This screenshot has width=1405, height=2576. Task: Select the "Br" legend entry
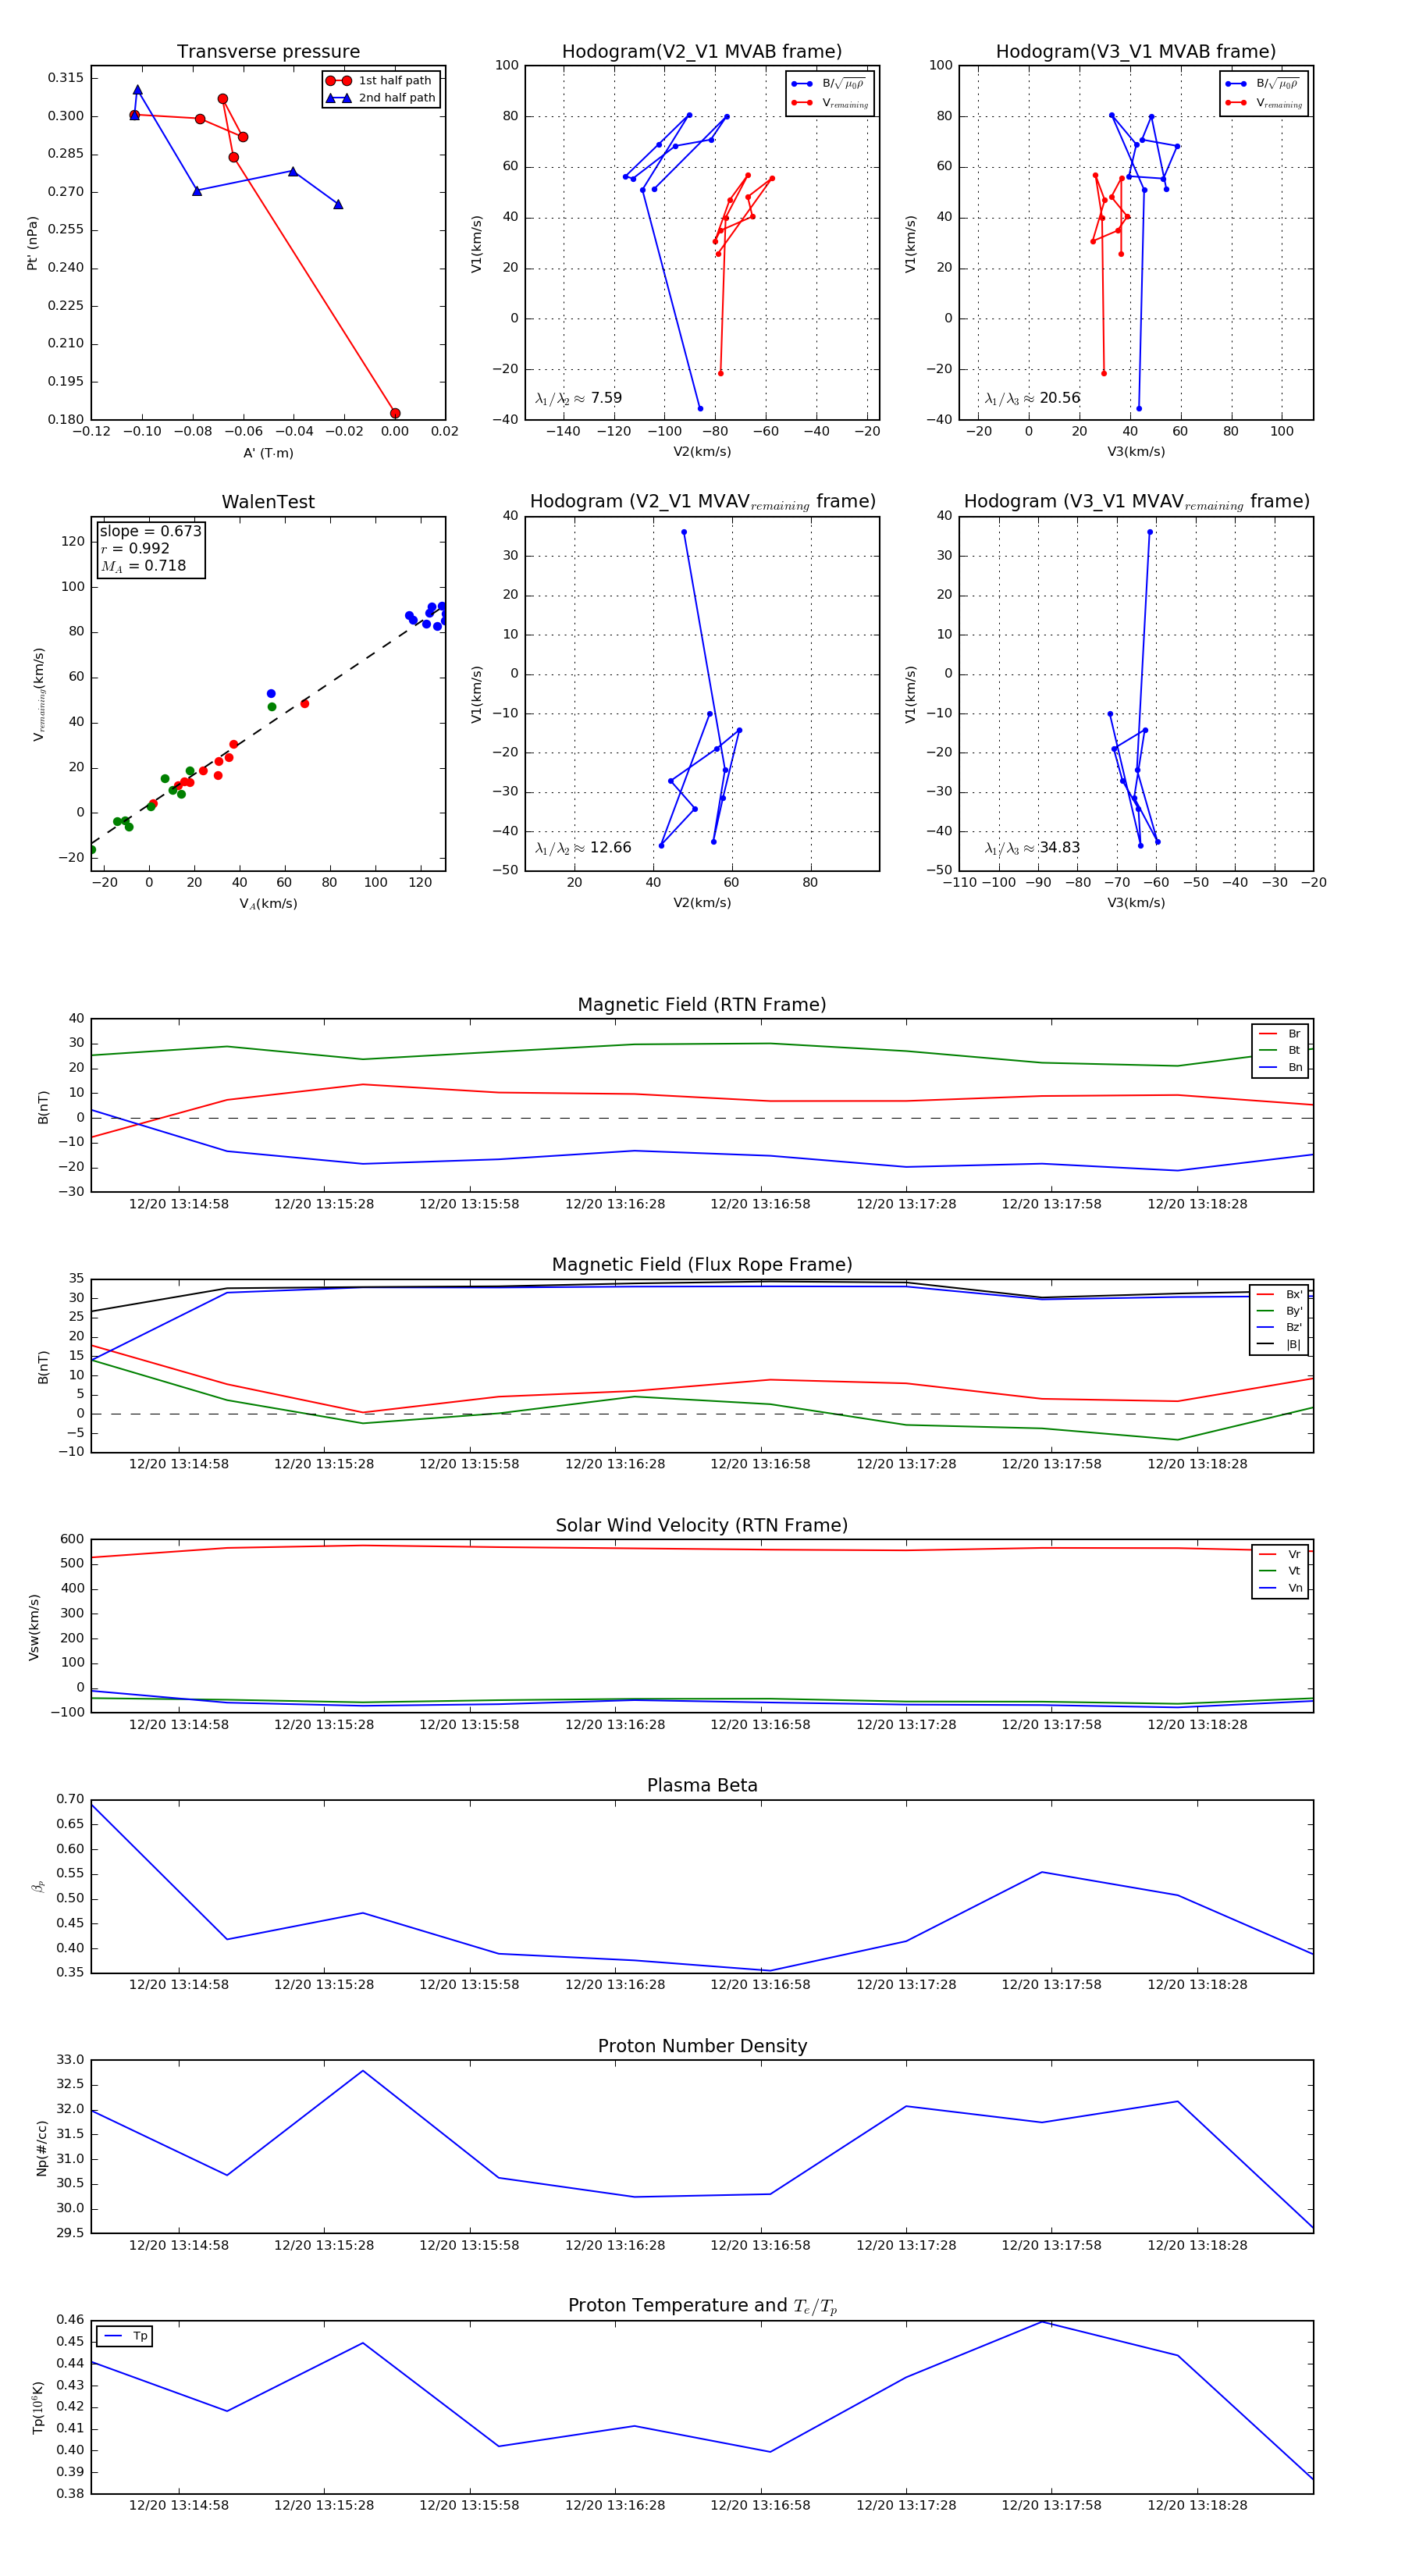pos(1280,1034)
